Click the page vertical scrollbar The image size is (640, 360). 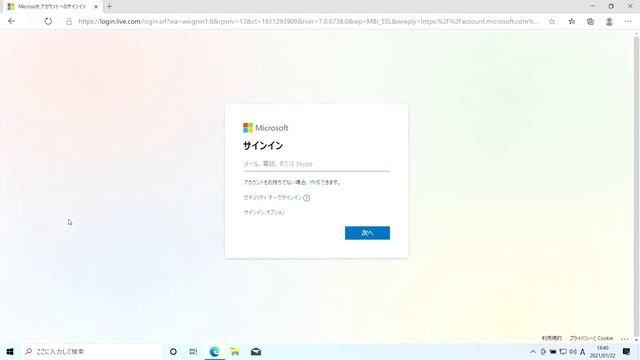tap(636, 186)
